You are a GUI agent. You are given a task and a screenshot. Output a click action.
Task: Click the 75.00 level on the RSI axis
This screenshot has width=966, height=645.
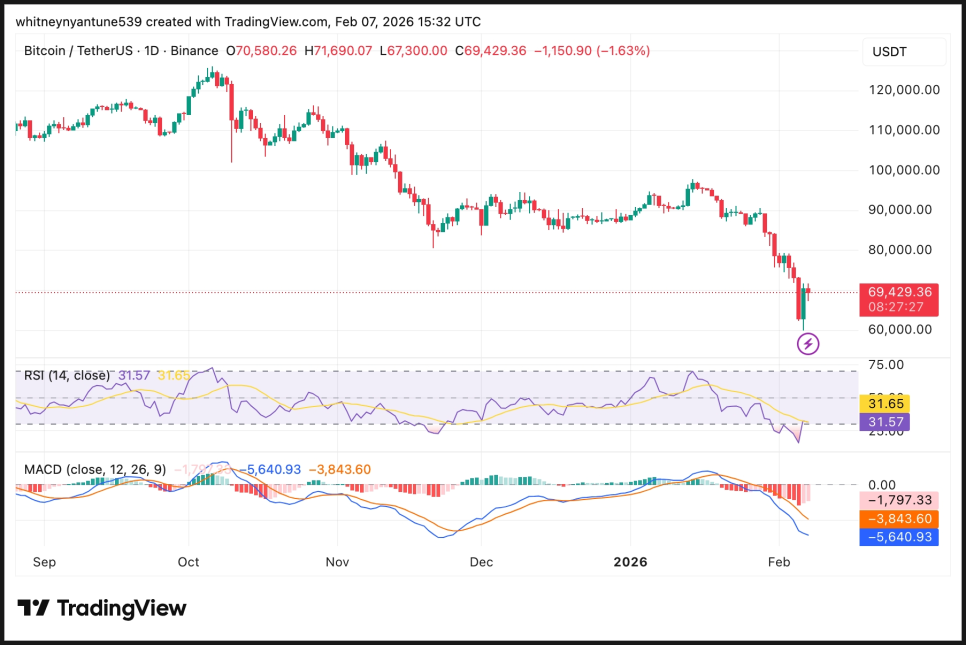tap(887, 365)
